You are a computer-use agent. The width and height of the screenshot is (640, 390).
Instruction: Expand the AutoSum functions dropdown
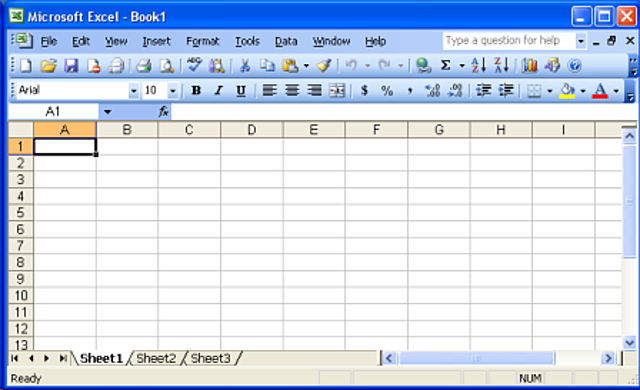pos(462,66)
